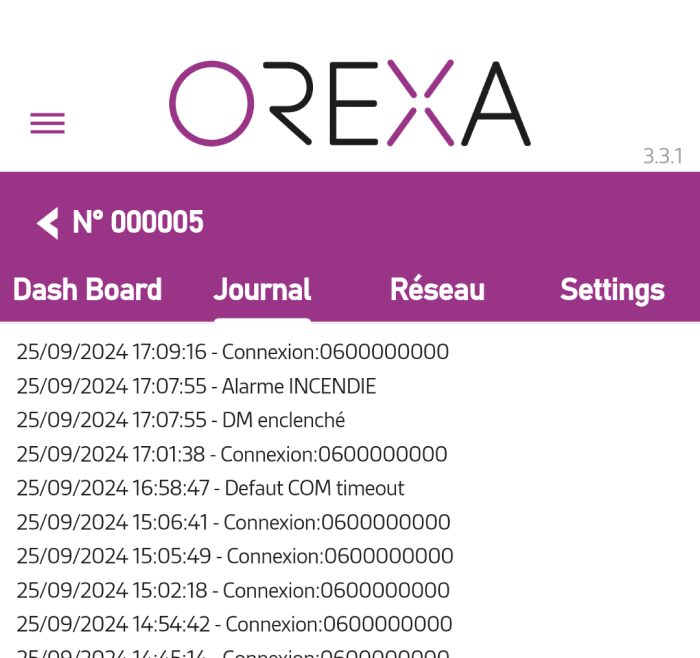The width and height of the screenshot is (700, 658).
Task: Select the Alarme INCENDIE log entry
Action: (x=196, y=386)
